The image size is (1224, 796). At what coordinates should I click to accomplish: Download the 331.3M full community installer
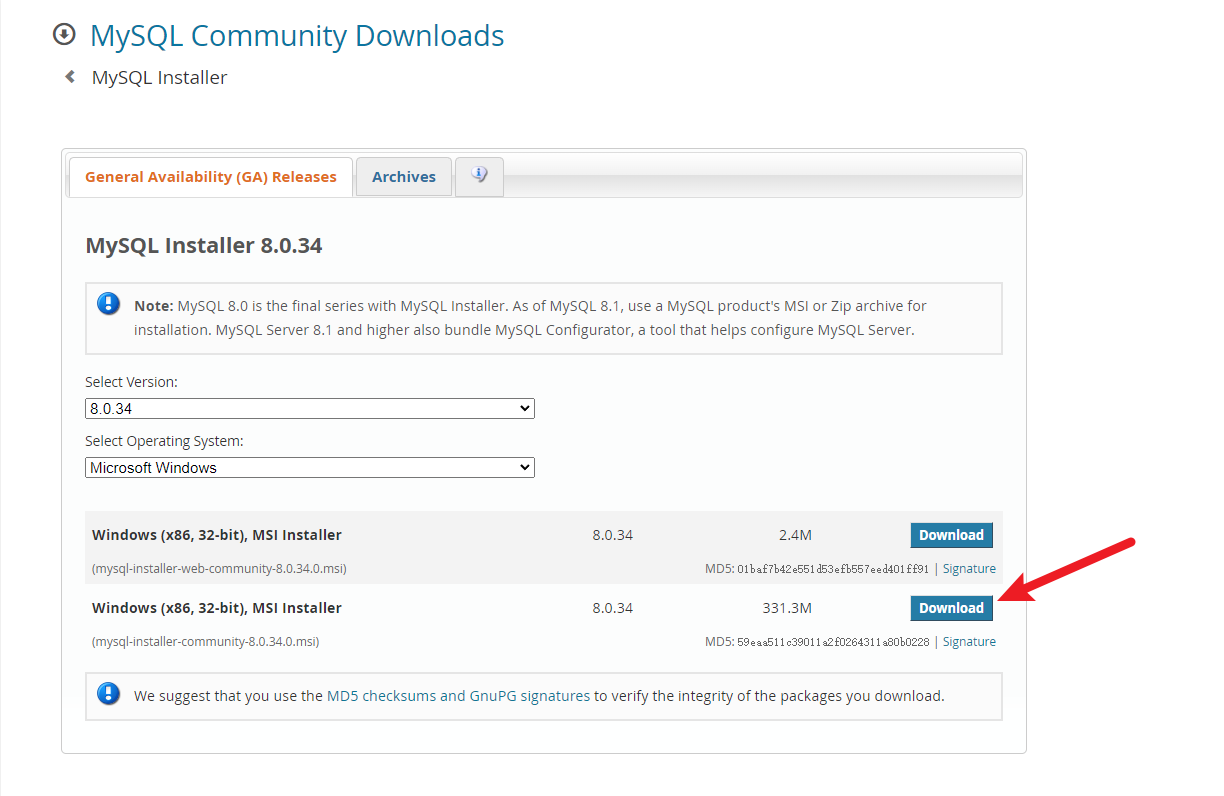tap(951, 608)
